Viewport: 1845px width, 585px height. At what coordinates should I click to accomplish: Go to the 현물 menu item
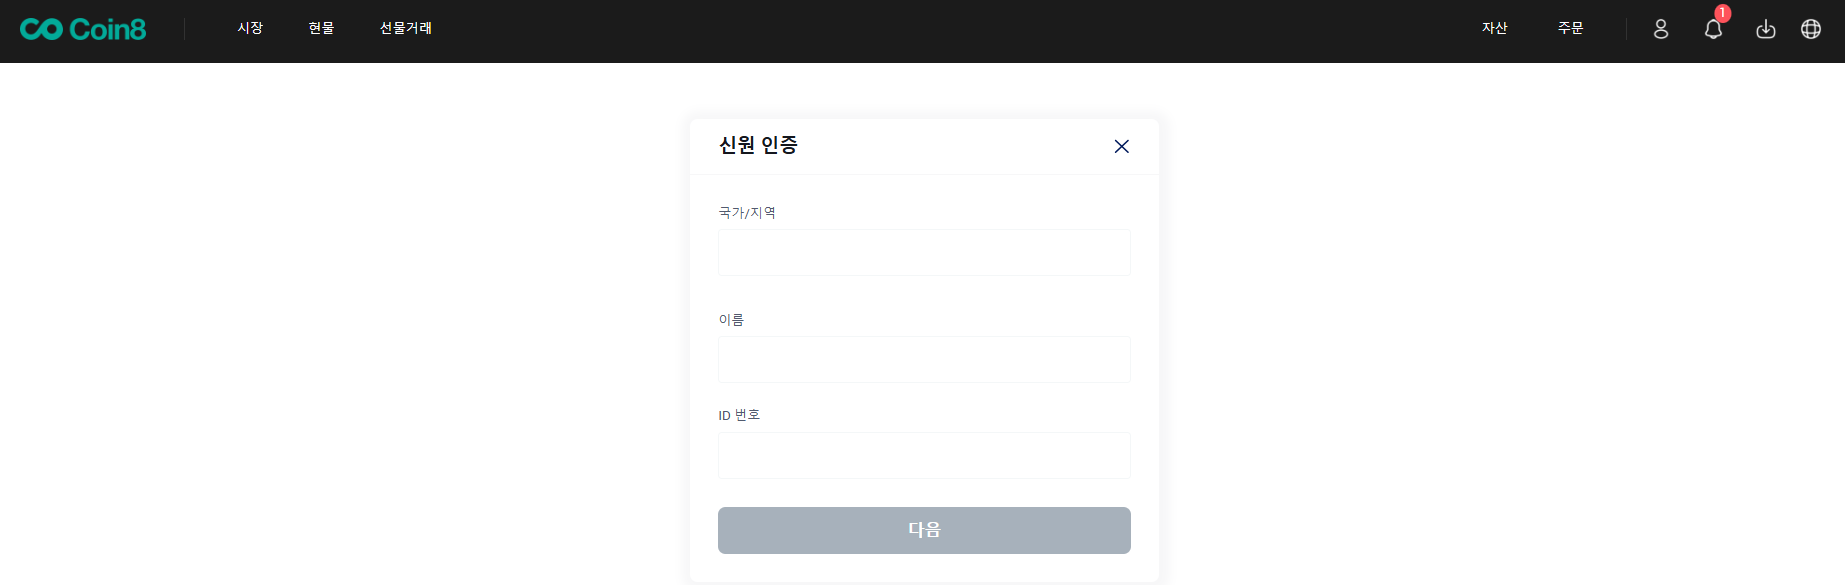[321, 28]
